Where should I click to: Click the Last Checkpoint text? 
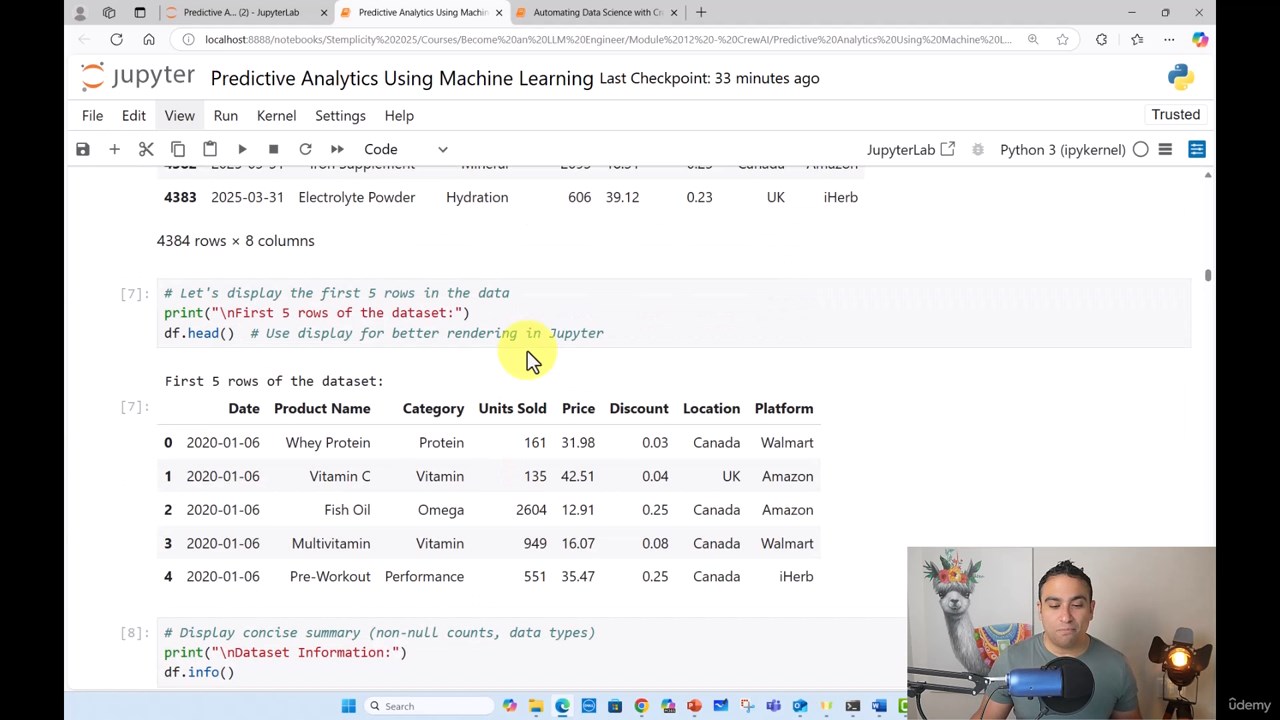pos(709,78)
